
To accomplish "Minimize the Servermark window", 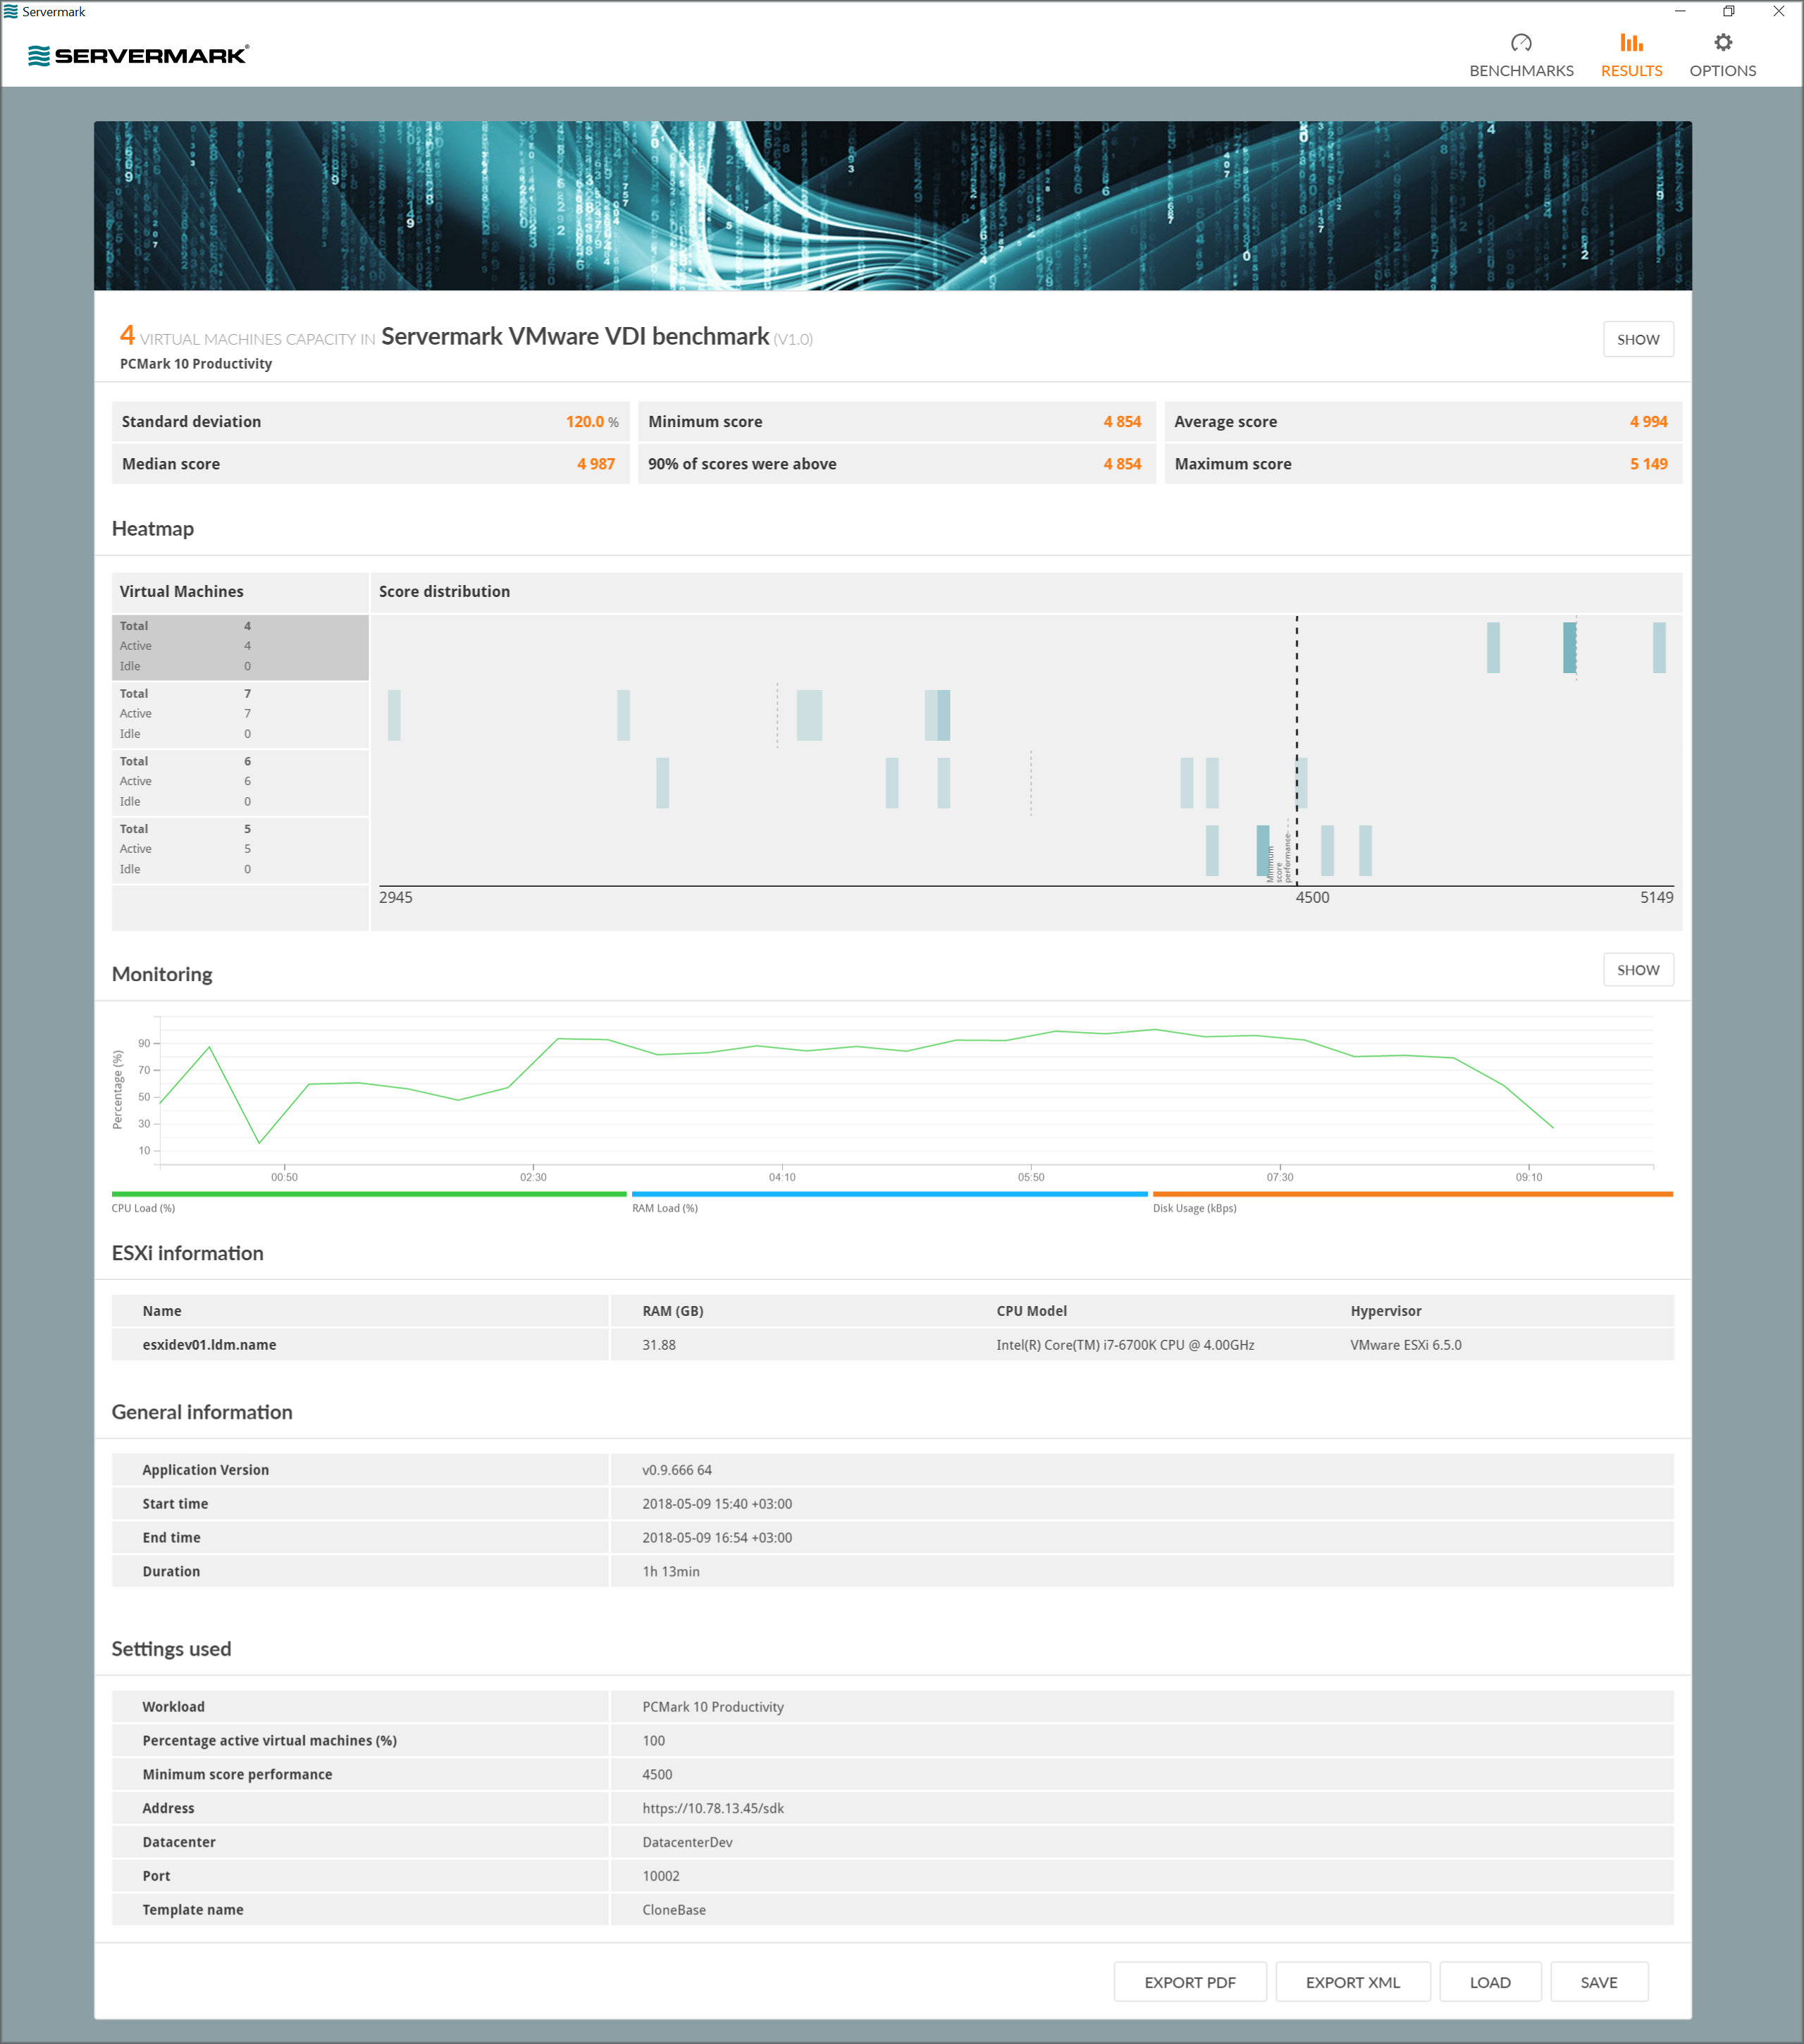I will pyautogui.click(x=1680, y=12).
